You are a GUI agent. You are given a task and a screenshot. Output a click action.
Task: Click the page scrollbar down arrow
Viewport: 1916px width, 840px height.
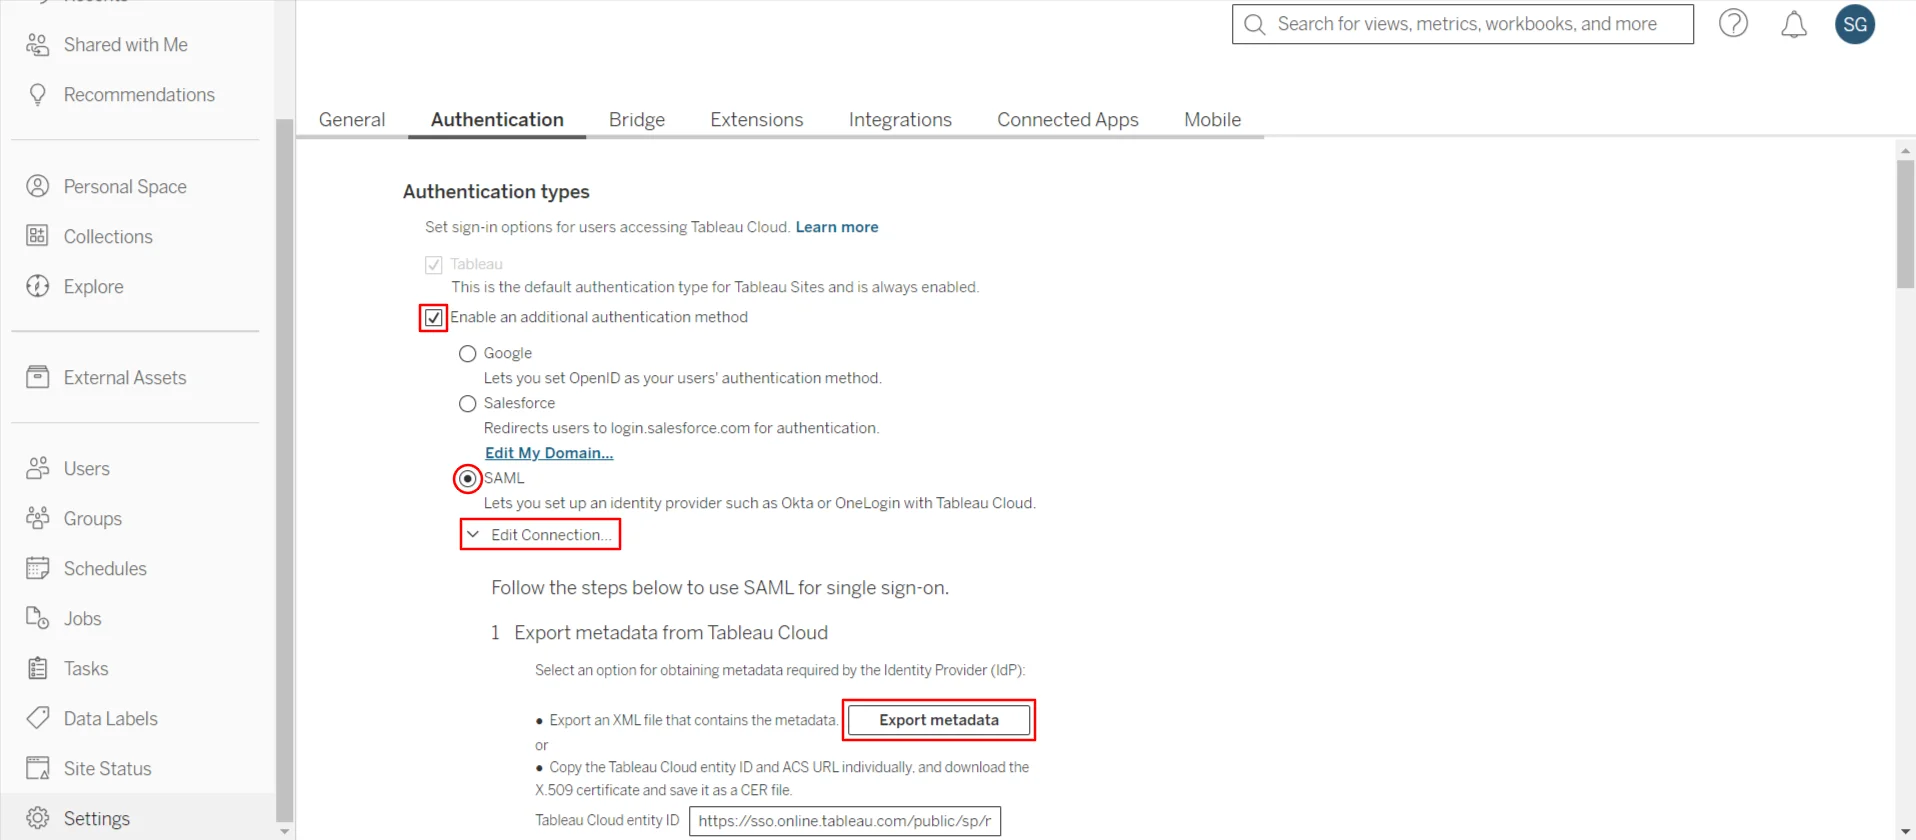click(x=1905, y=831)
